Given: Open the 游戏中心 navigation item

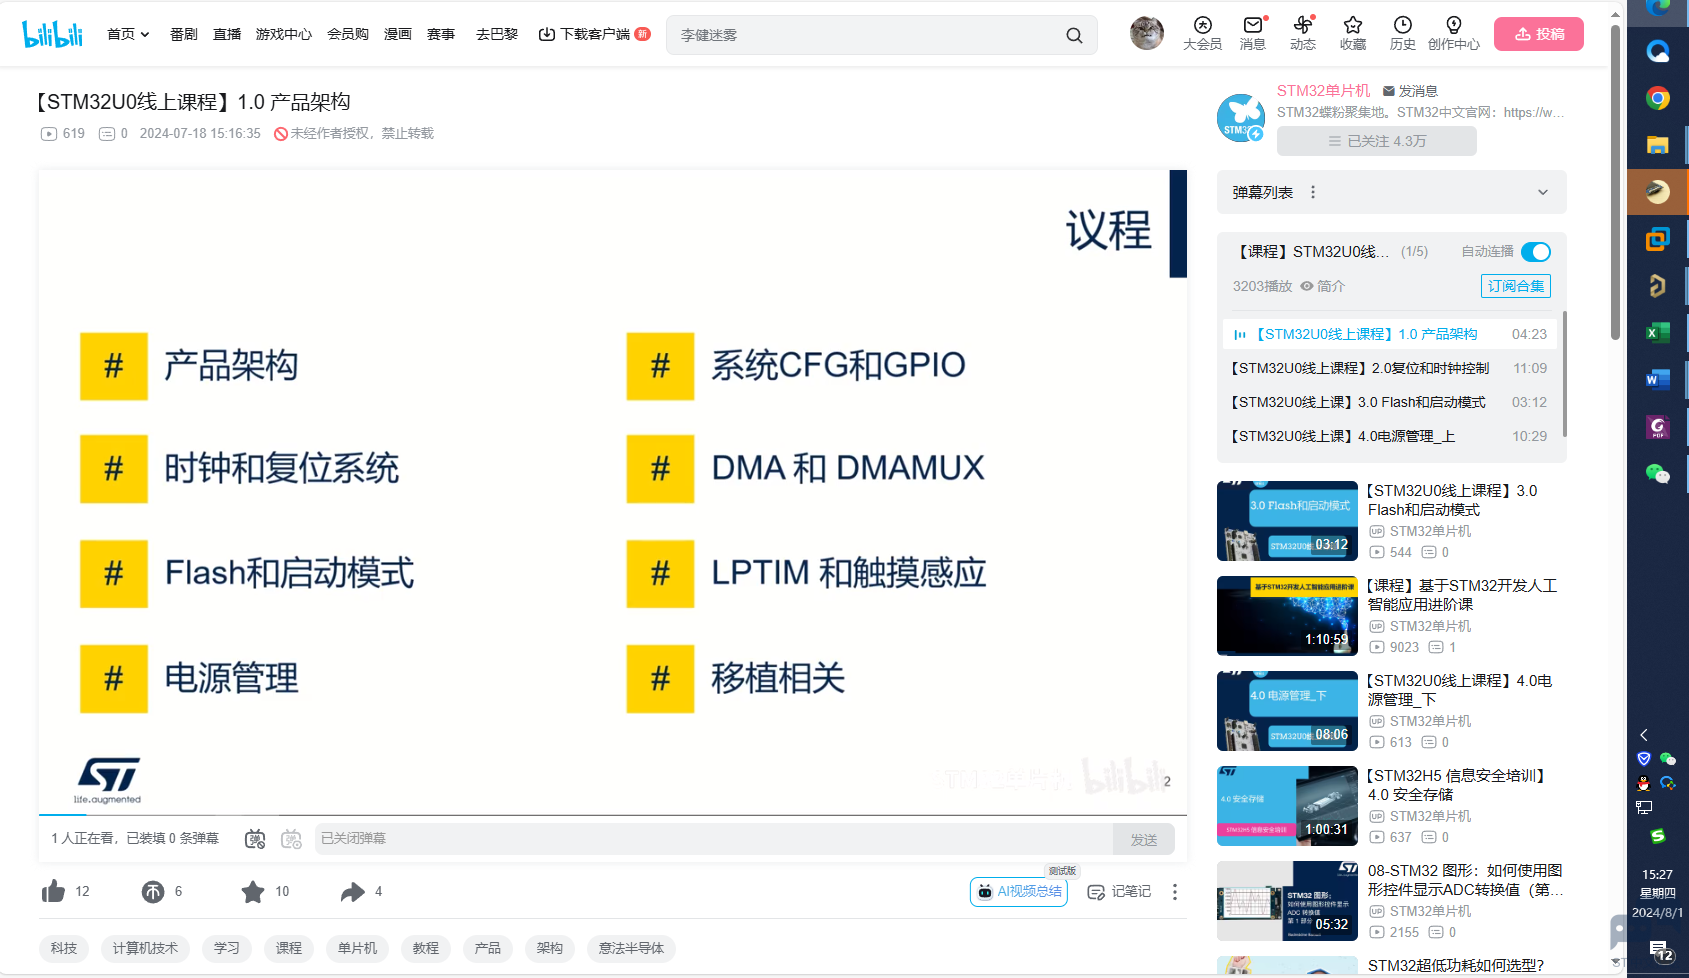Looking at the screenshot, I should [x=284, y=34].
